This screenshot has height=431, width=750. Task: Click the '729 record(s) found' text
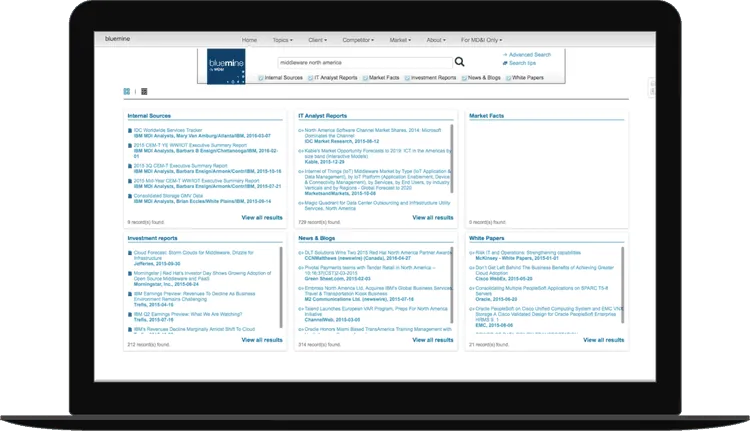tap(319, 222)
